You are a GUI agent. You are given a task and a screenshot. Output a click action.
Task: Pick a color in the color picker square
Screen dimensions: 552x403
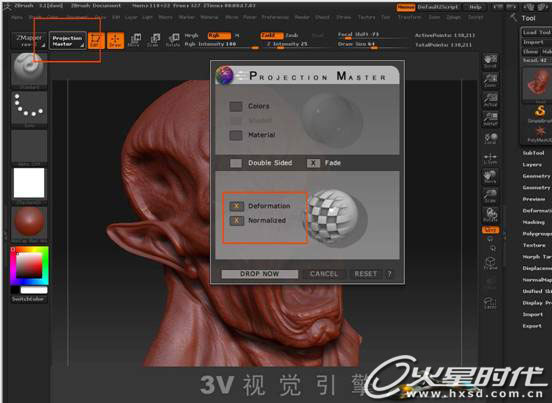[29, 265]
